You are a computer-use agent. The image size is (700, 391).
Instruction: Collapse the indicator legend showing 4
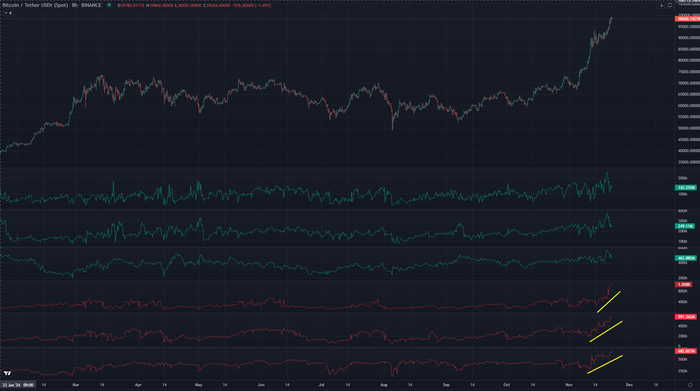tap(8, 13)
